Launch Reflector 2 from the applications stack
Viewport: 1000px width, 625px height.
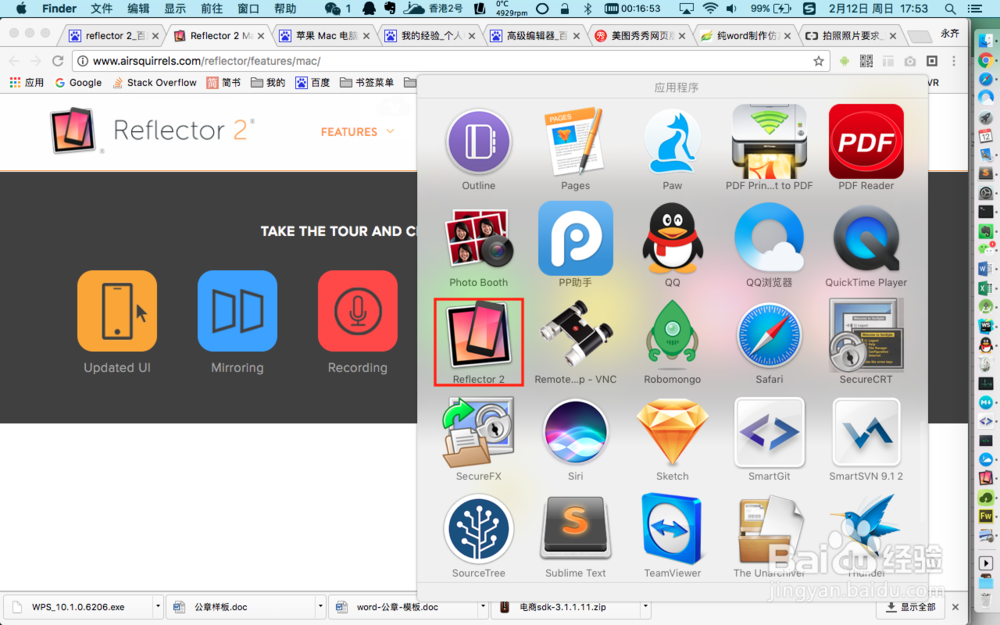[x=478, y=335]
